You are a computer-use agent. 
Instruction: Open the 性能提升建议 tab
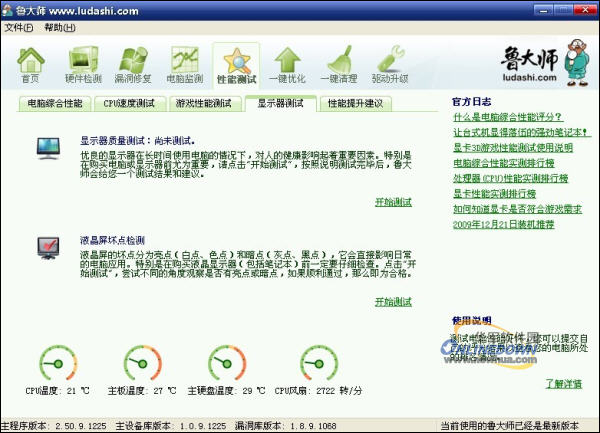355,103
